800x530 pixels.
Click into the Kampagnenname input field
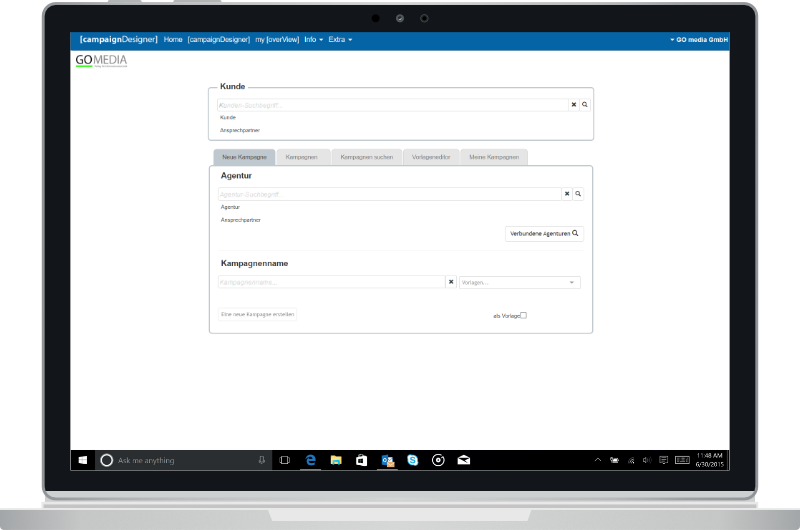point(331,283)
